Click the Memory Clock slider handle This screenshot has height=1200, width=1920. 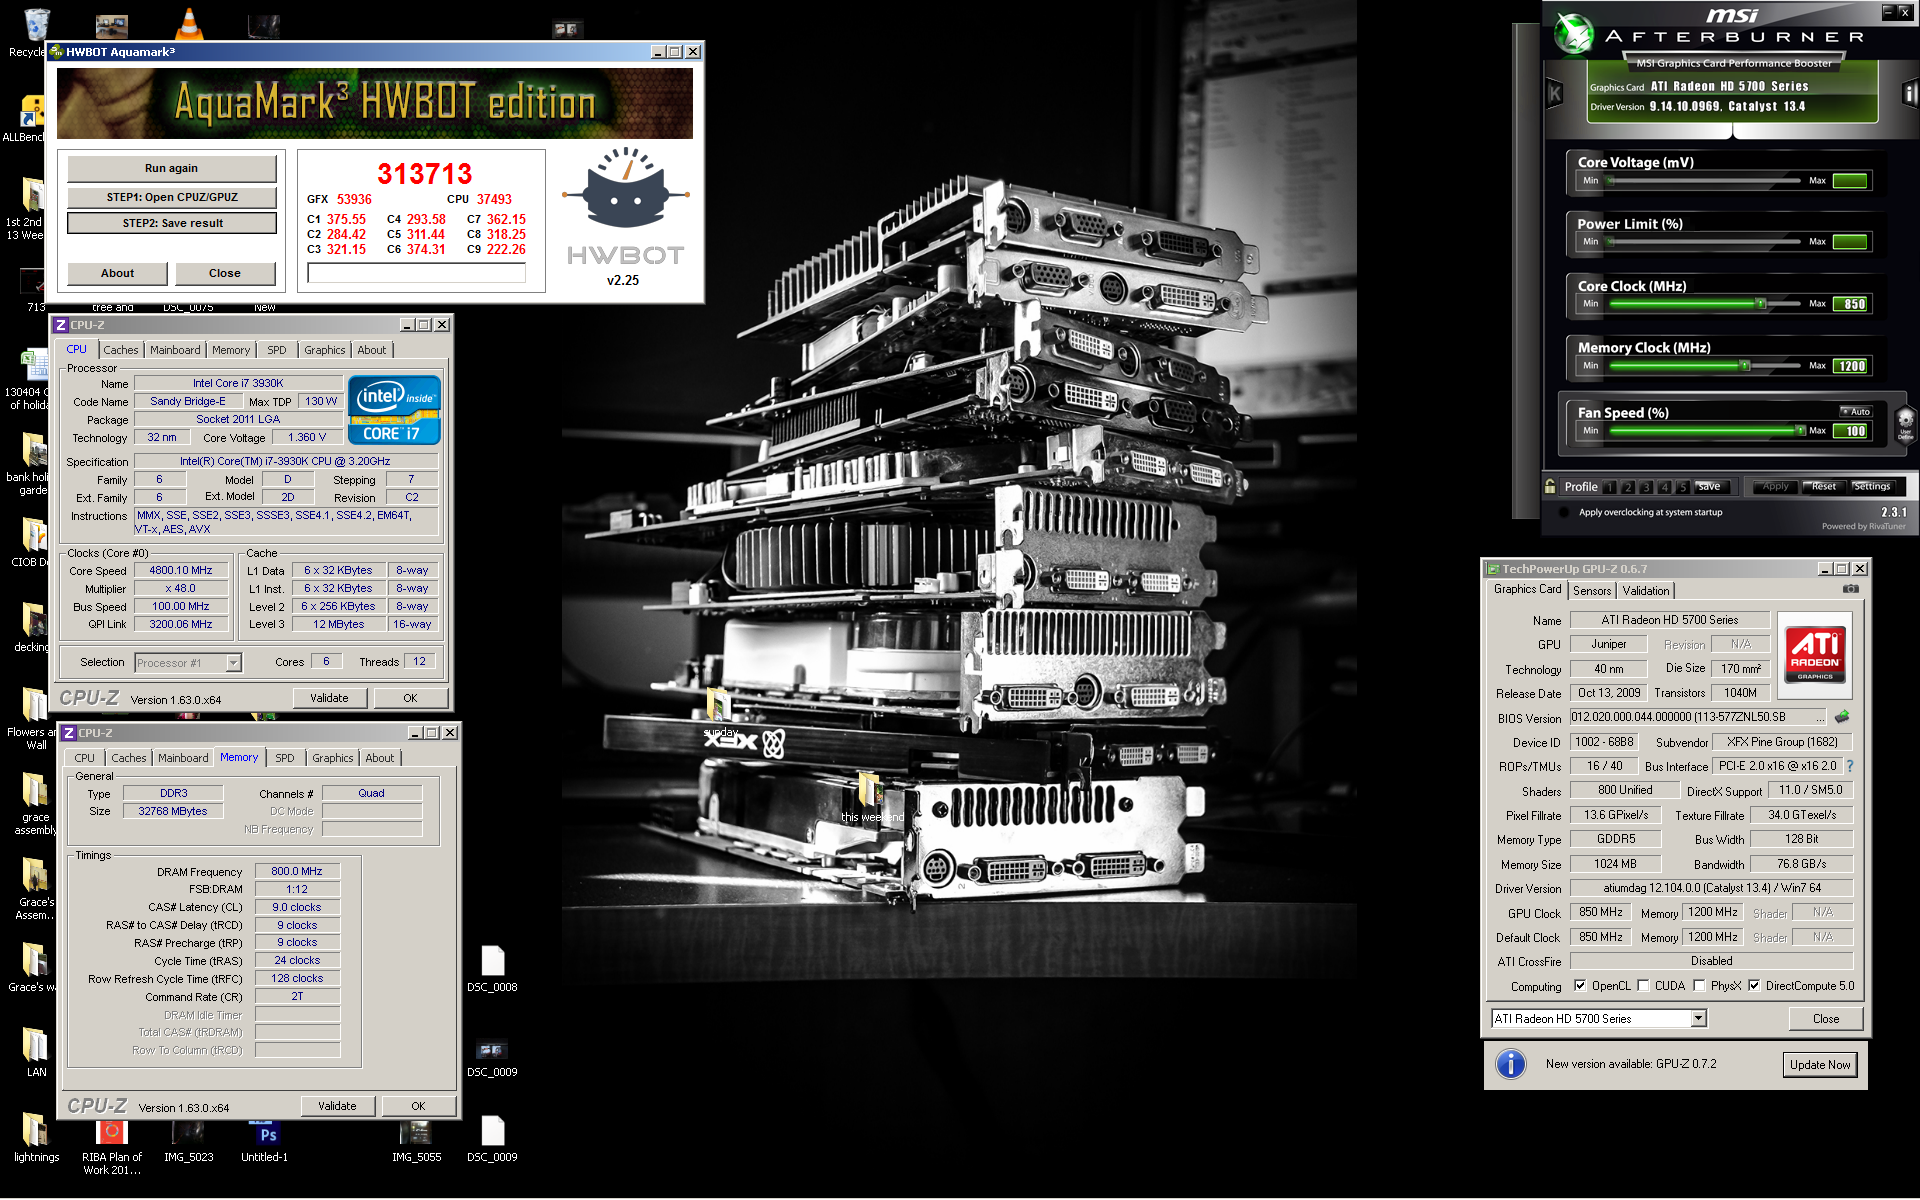(x=1745, y=366)
